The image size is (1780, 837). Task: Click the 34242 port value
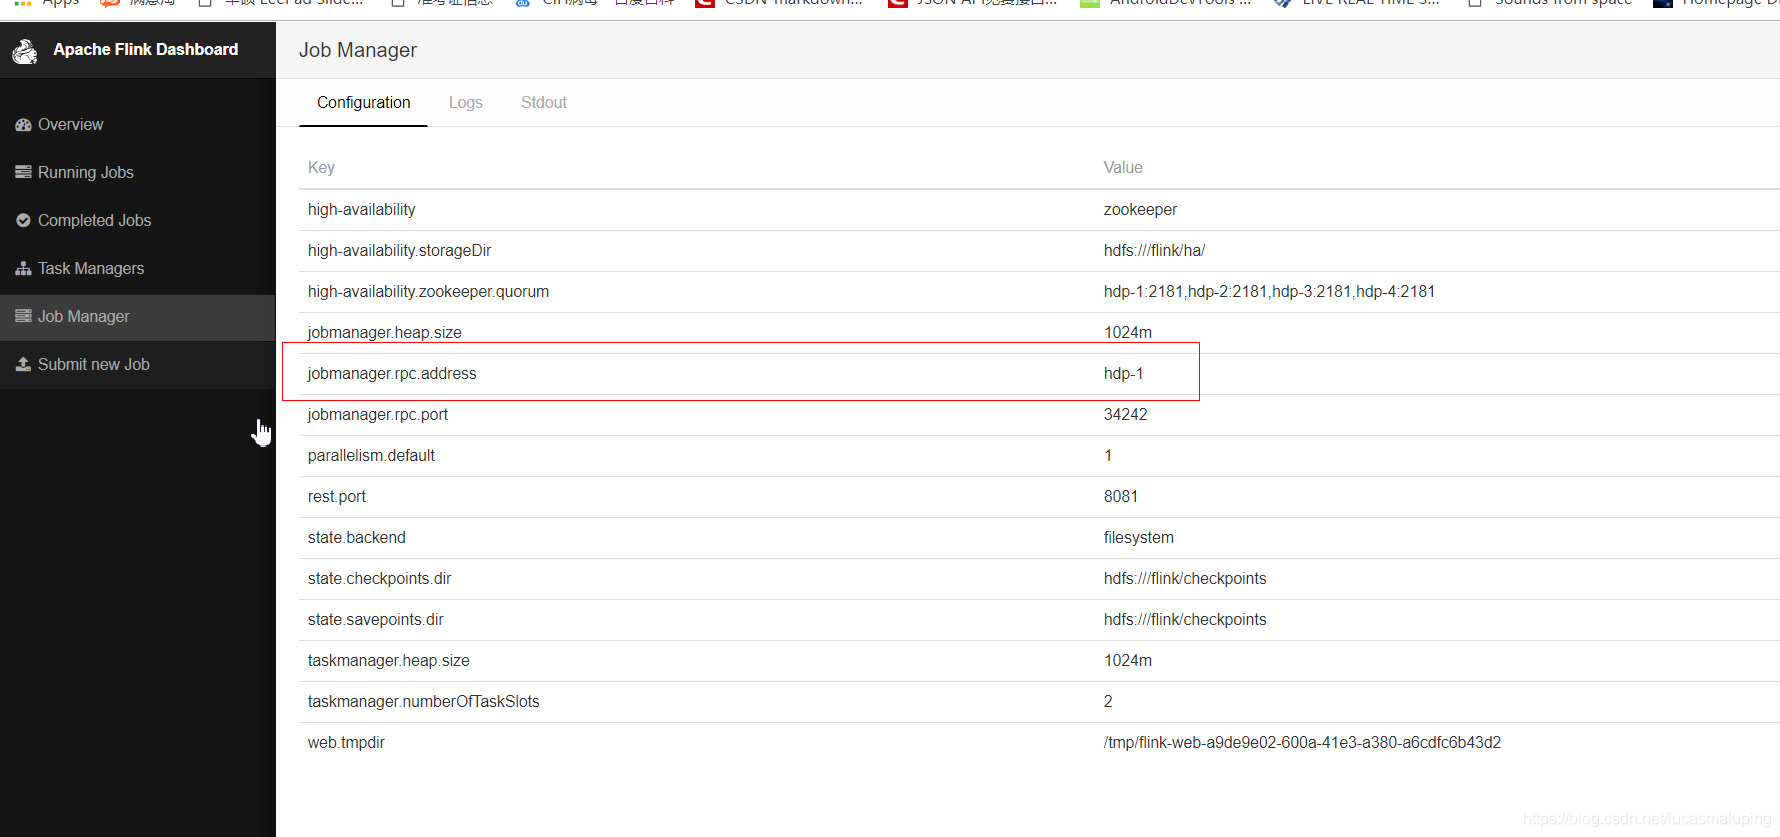coord(1126,414)
